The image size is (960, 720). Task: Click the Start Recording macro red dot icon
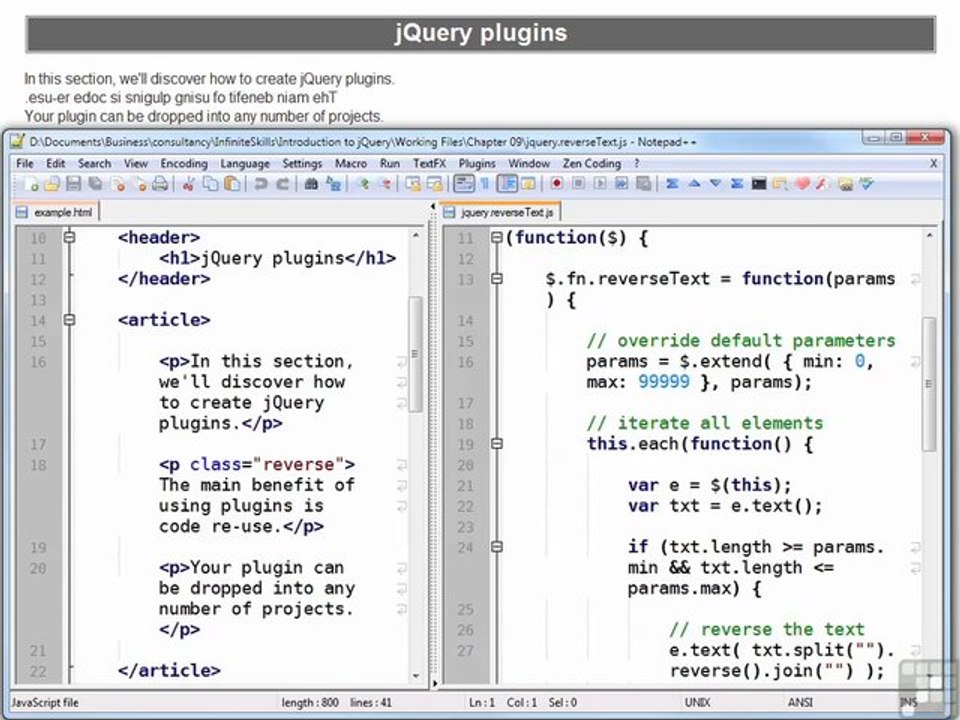[x=557, y=184]
